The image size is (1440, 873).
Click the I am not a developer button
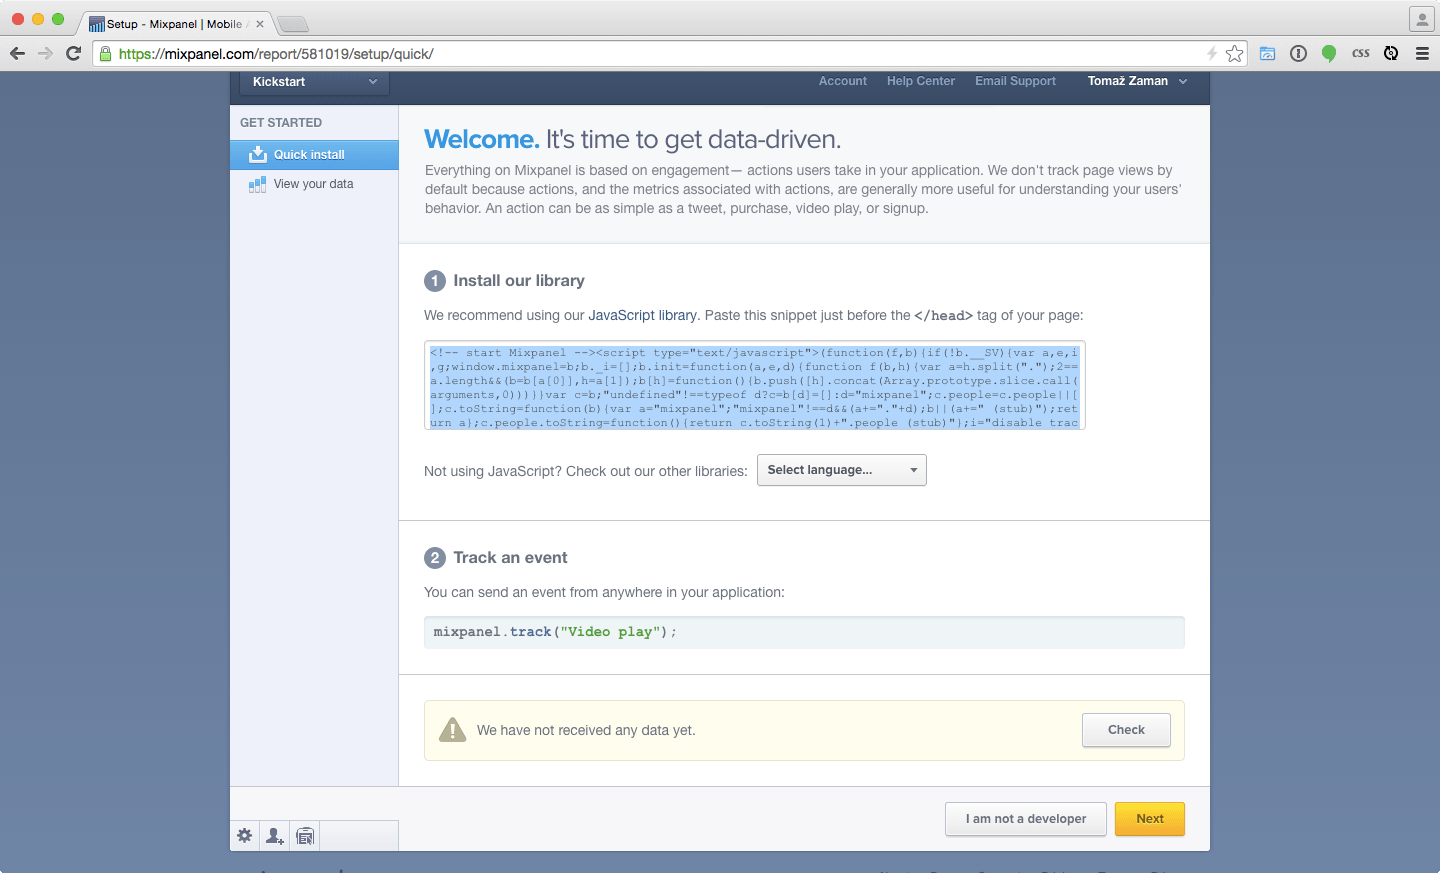pyautogui.click(x=1026, y=819)
